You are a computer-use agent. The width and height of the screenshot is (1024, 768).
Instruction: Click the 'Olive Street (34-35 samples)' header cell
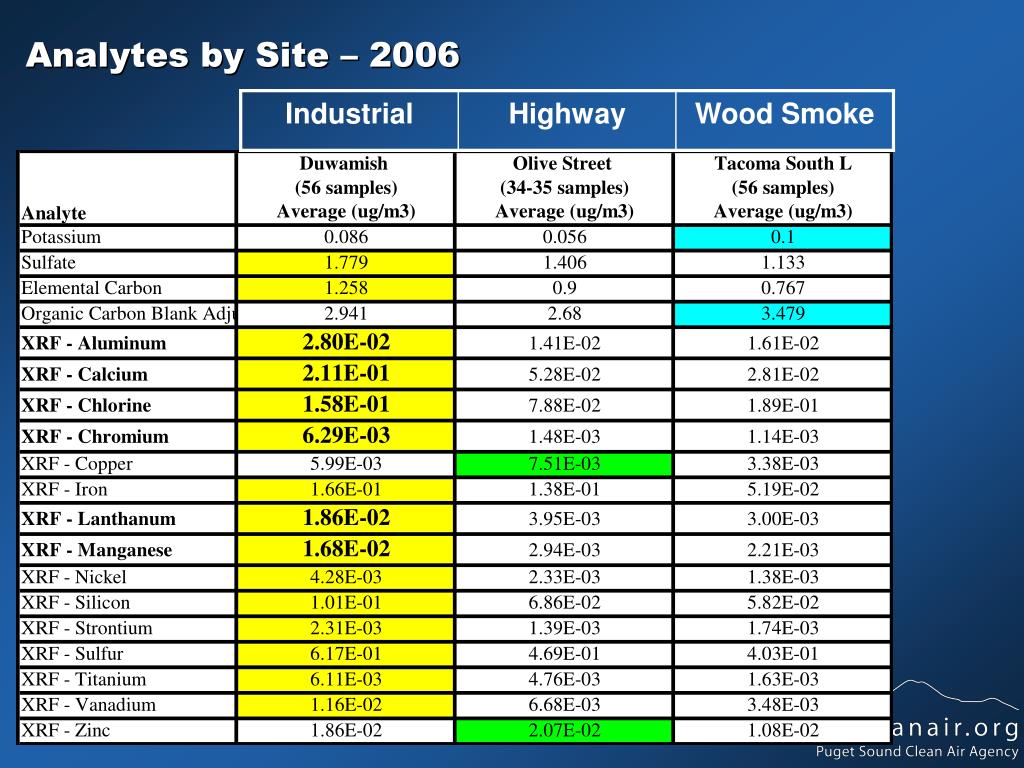(564, 189)
